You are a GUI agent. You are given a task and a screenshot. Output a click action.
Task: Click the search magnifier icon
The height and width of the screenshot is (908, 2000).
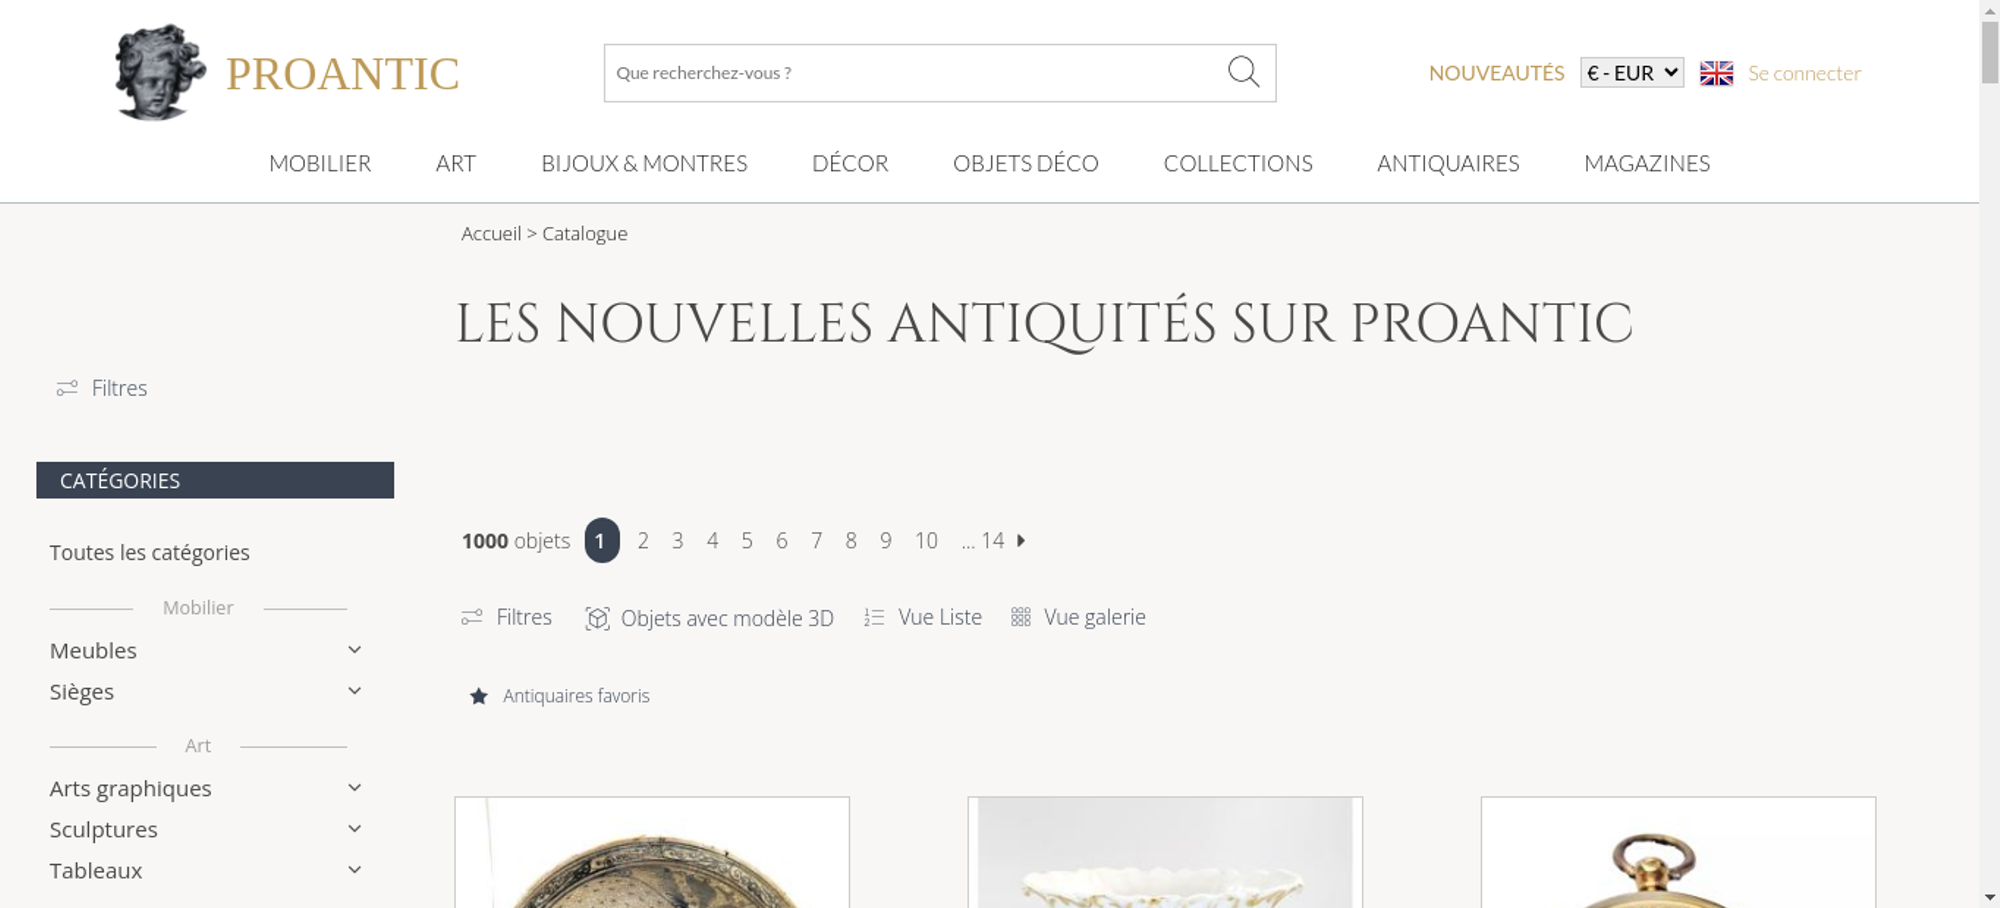pyautogui.click(x=1243, y=72)
